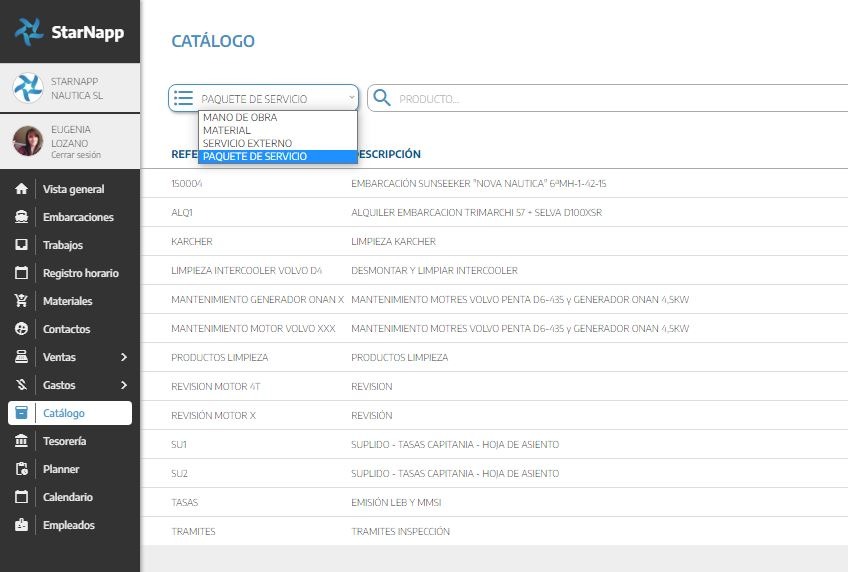This screenshot has height=572, width=848.
Task: Click the Planner clipboard icon
Action: [21, 469]
